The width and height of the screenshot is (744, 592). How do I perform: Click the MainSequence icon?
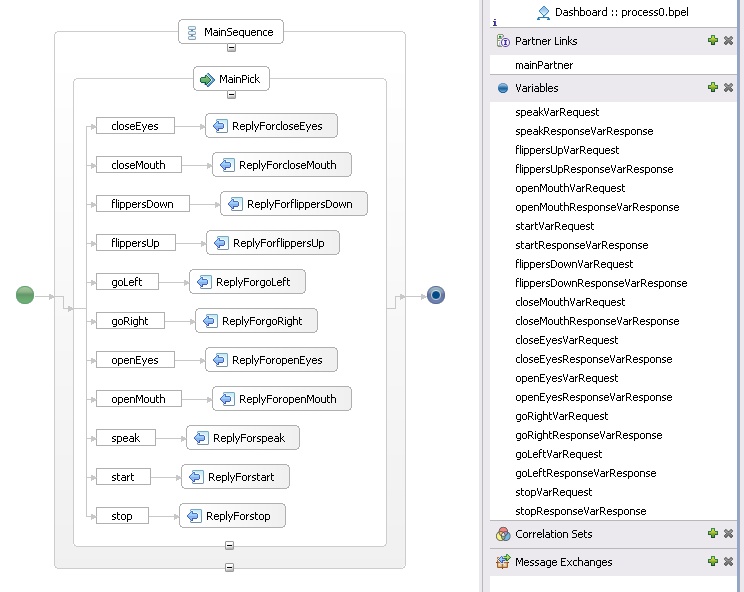click(191, 32)
